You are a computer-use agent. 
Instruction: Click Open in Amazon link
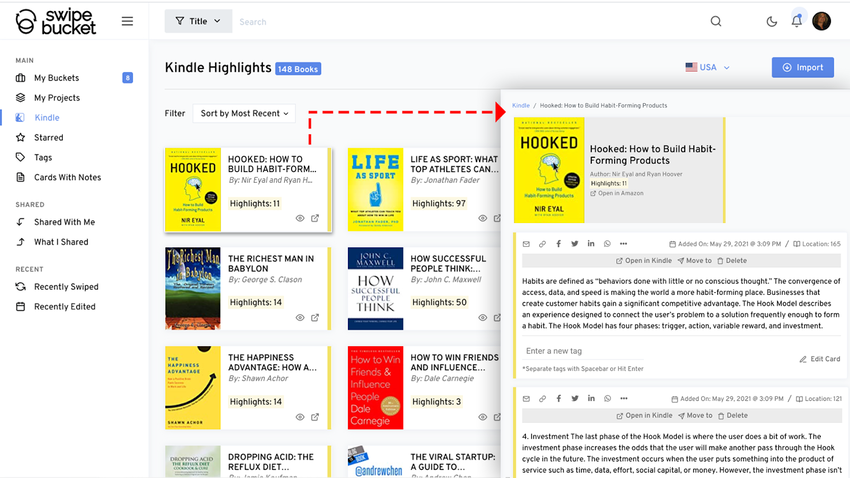(617, 193)
